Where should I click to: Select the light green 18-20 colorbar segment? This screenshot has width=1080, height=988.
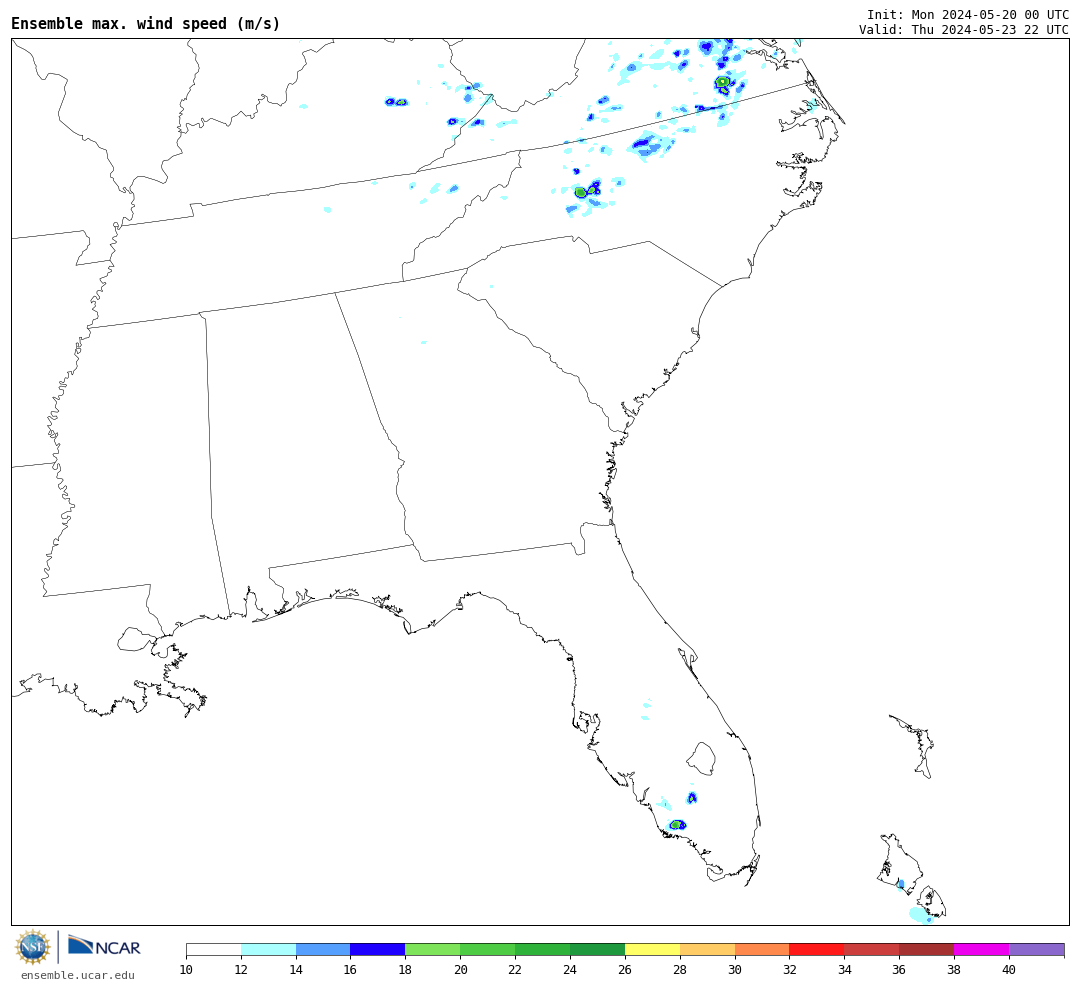point(433,950)
